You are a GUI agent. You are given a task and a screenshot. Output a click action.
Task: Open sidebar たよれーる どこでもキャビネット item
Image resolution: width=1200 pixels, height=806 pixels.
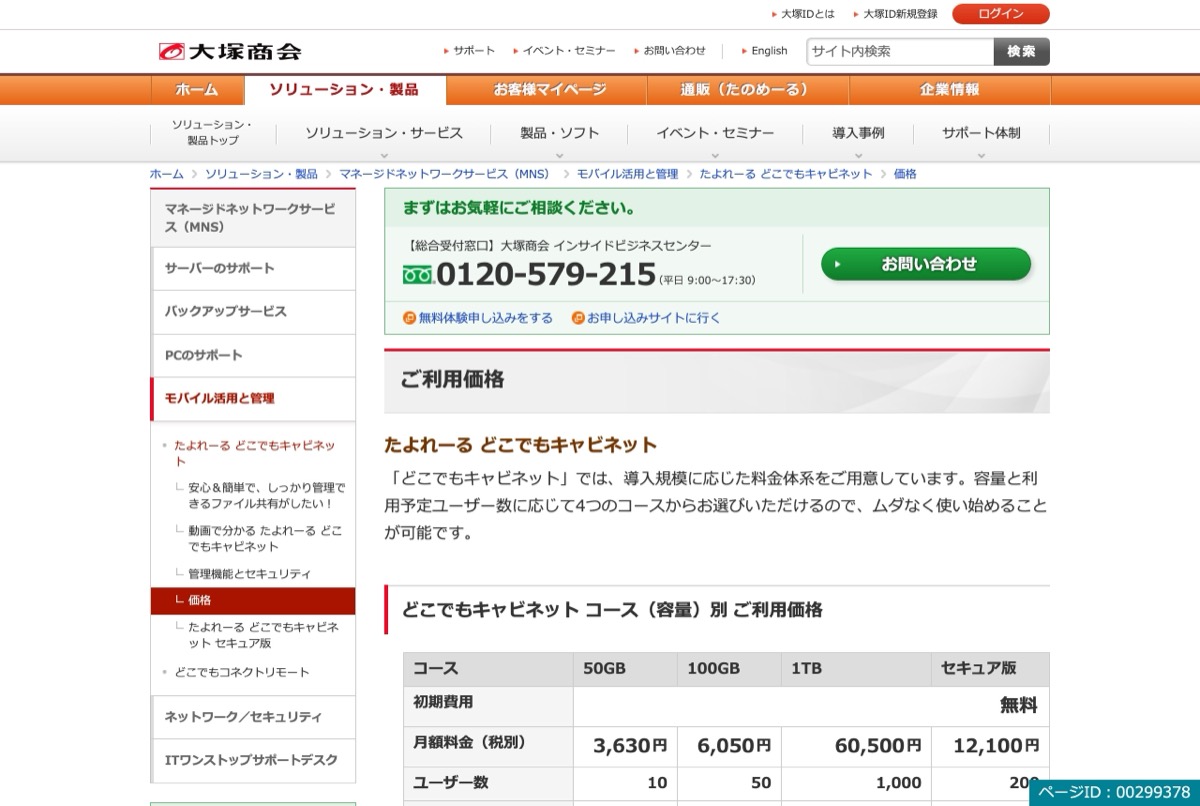(256, 453)
